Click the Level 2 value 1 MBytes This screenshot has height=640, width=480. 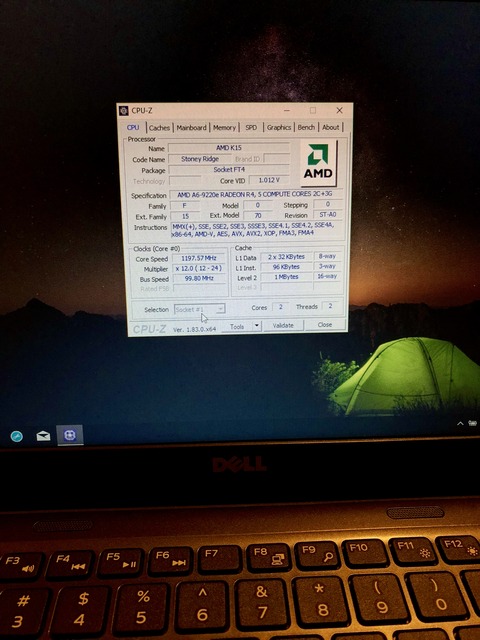[287, 277]
